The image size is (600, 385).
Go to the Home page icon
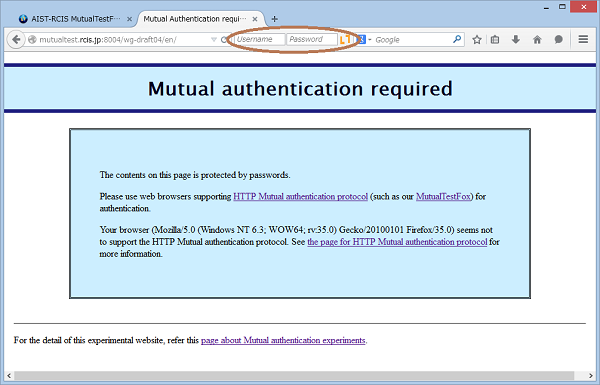[537, 39]
